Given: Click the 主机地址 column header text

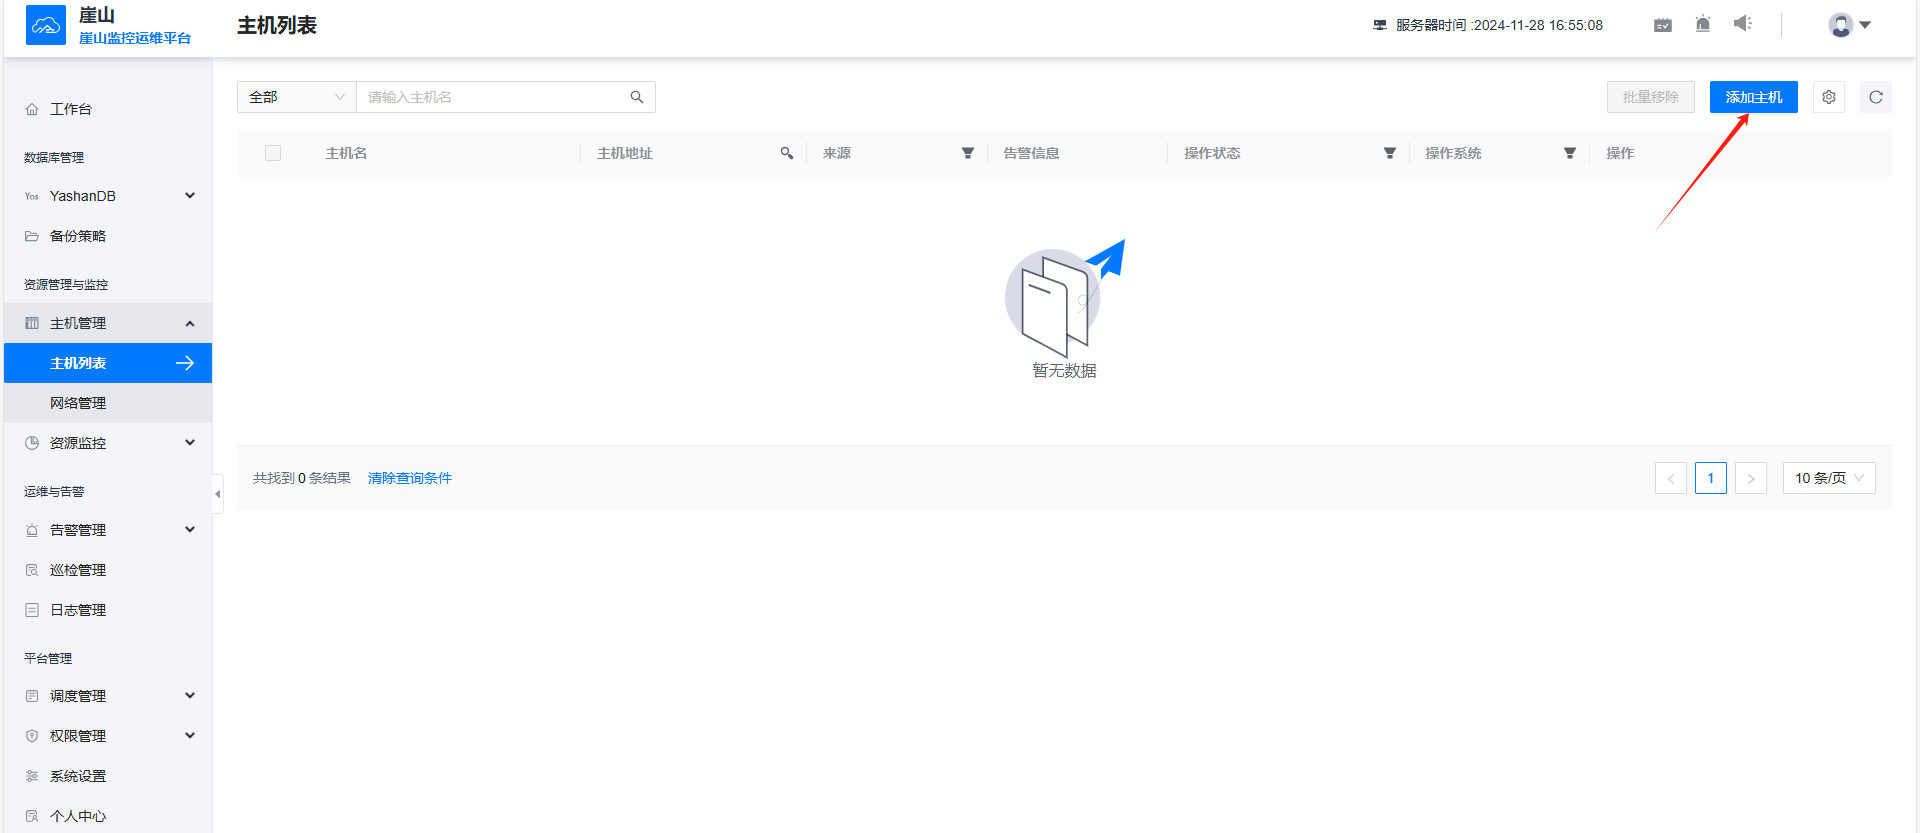Looking at the screenshot, I should [x=625, y=153].
